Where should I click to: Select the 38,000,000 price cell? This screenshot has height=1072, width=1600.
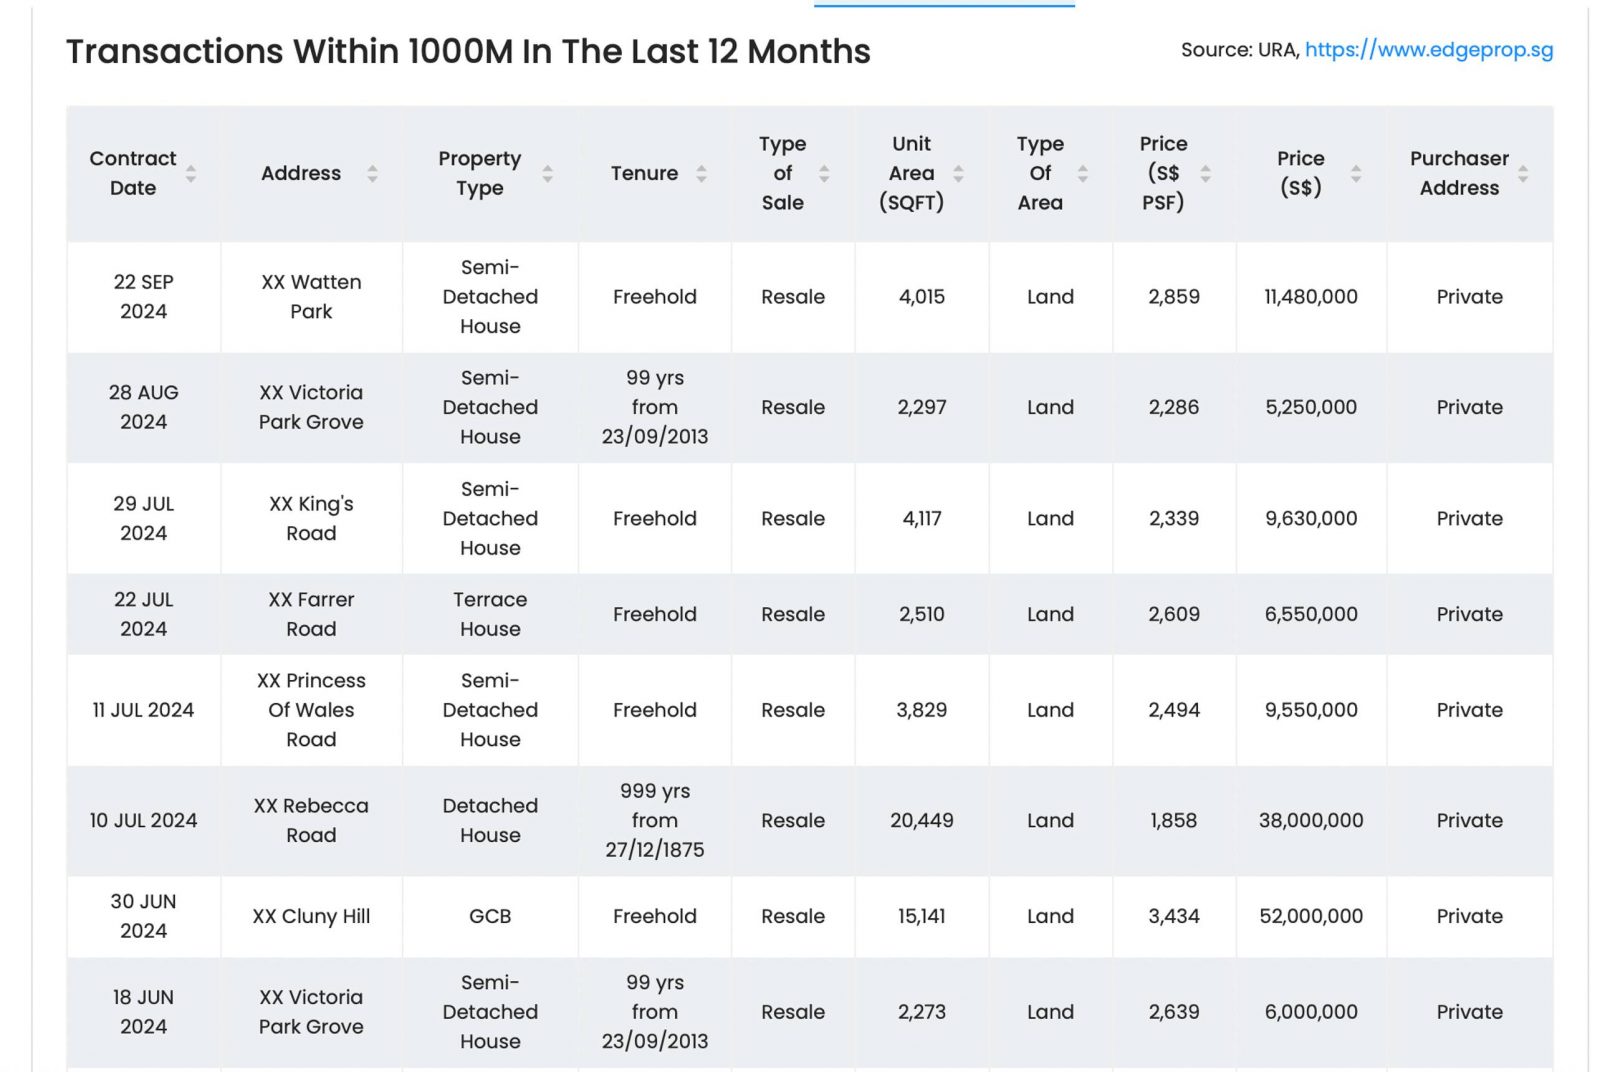pos(1310,820)
